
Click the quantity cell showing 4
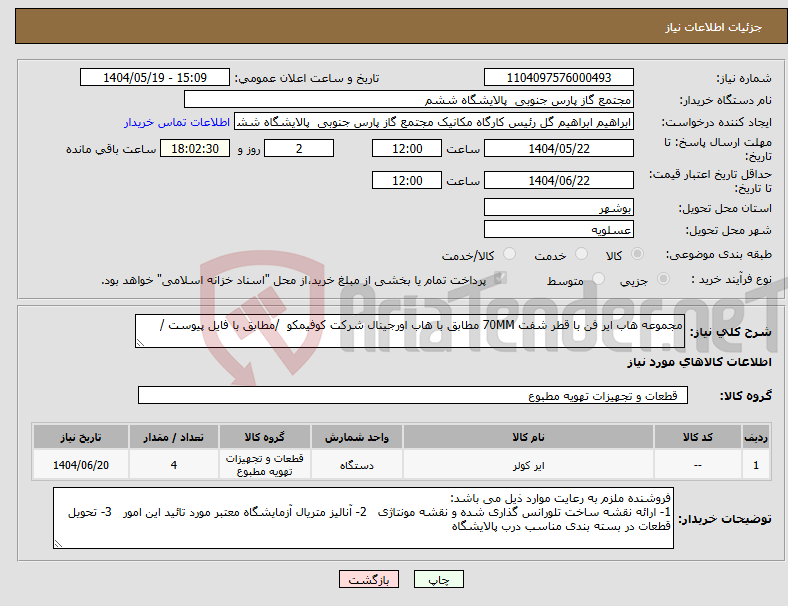coord(173,465)
